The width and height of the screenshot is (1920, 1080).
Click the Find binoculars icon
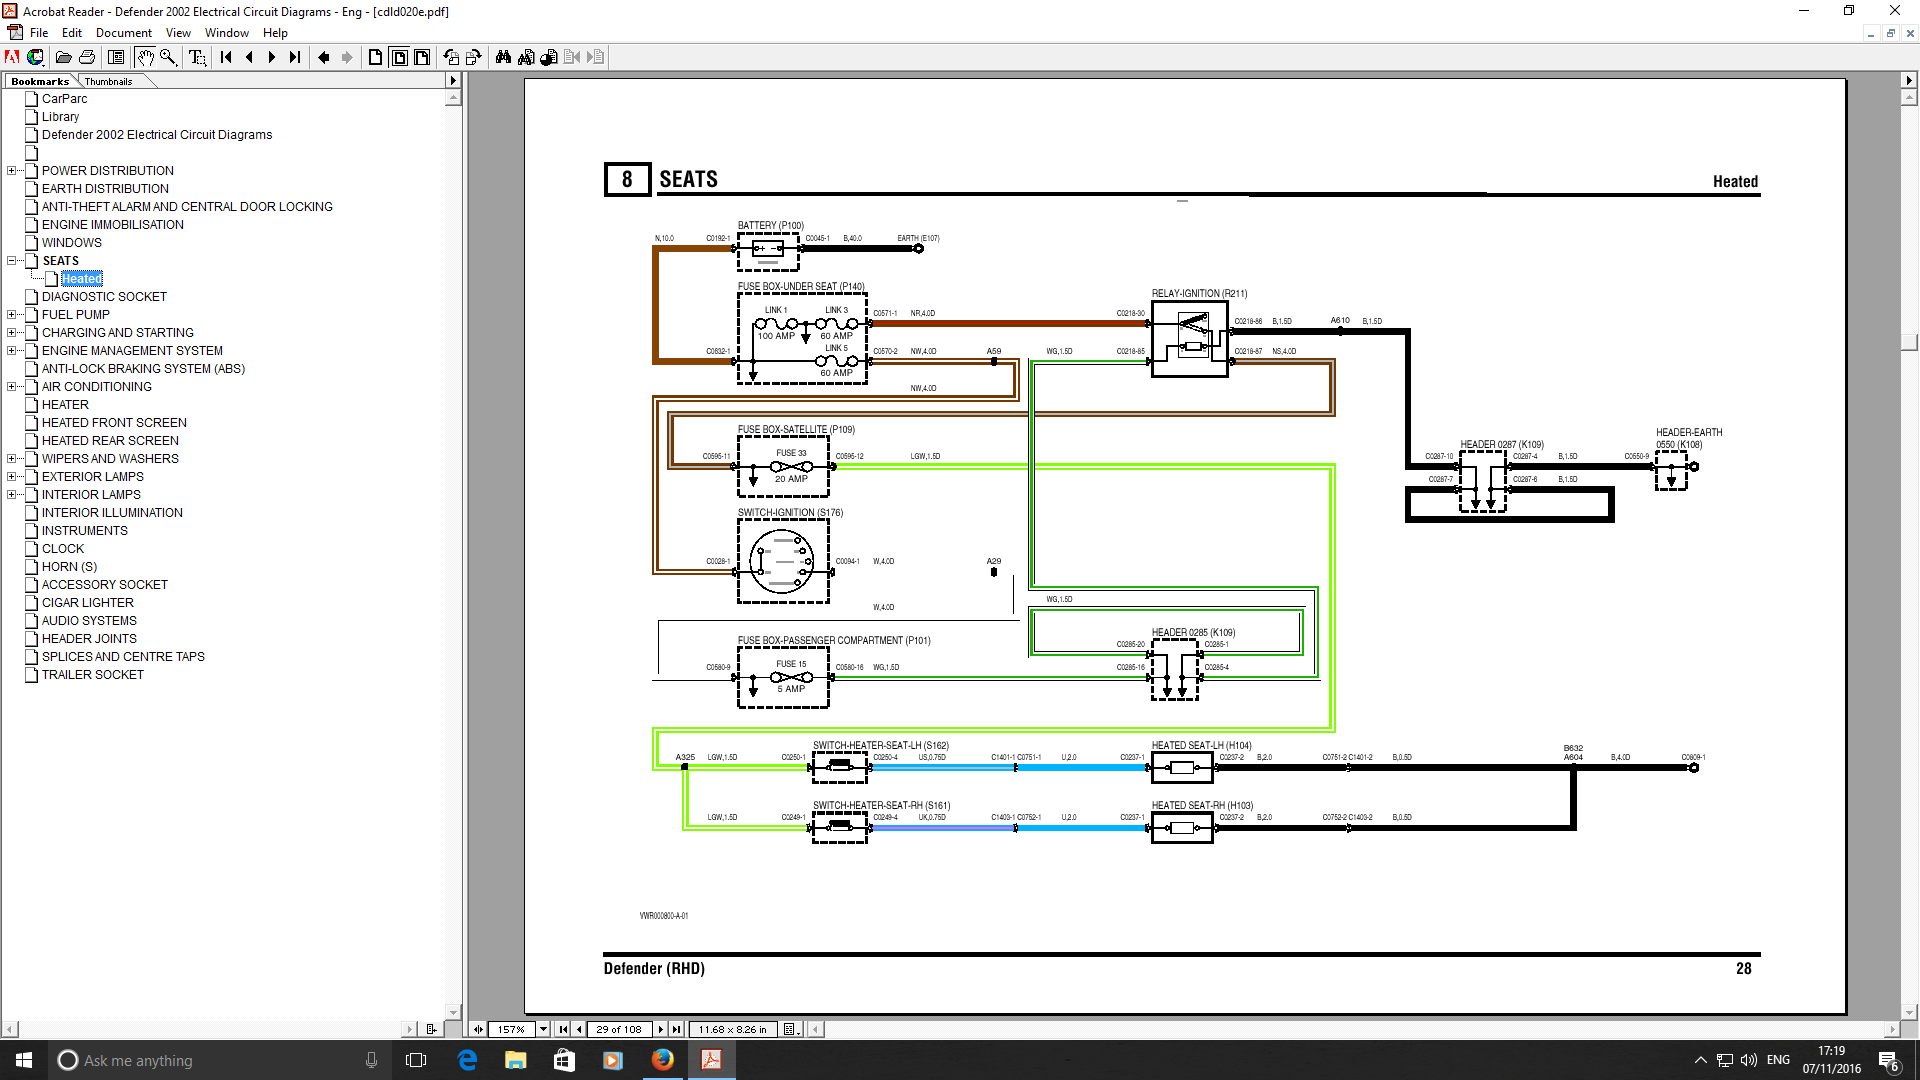tap(503, 57)
